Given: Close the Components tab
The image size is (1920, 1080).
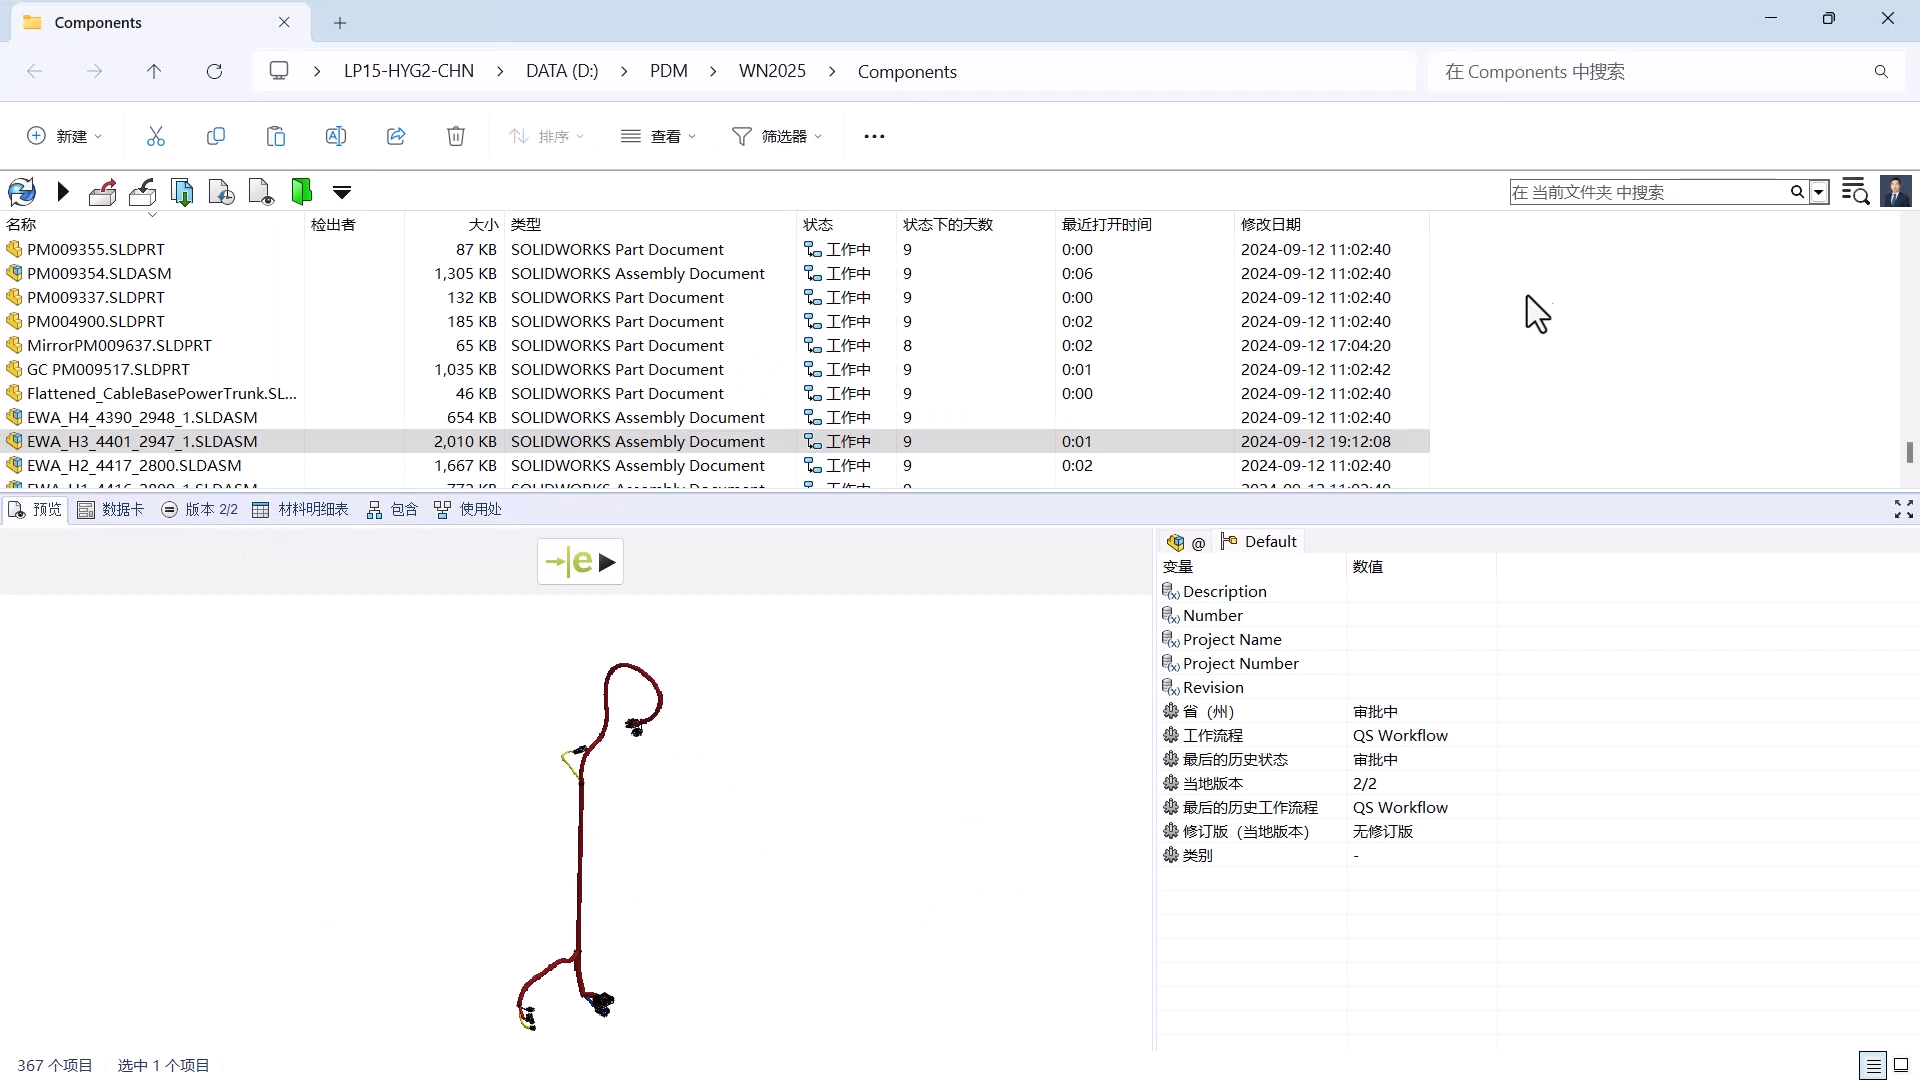Looking at the screenshot, I should pyautogui.click(x=284, y=22).
